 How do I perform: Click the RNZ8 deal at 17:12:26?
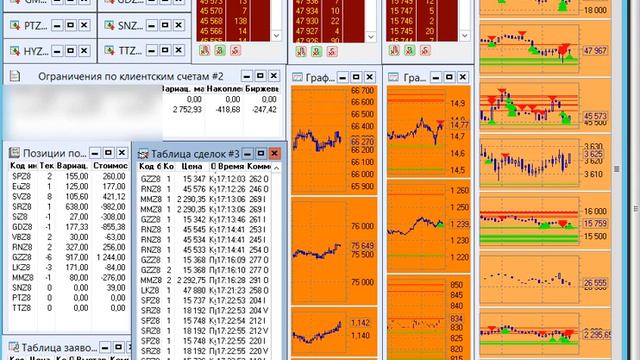tap(204, 189)
